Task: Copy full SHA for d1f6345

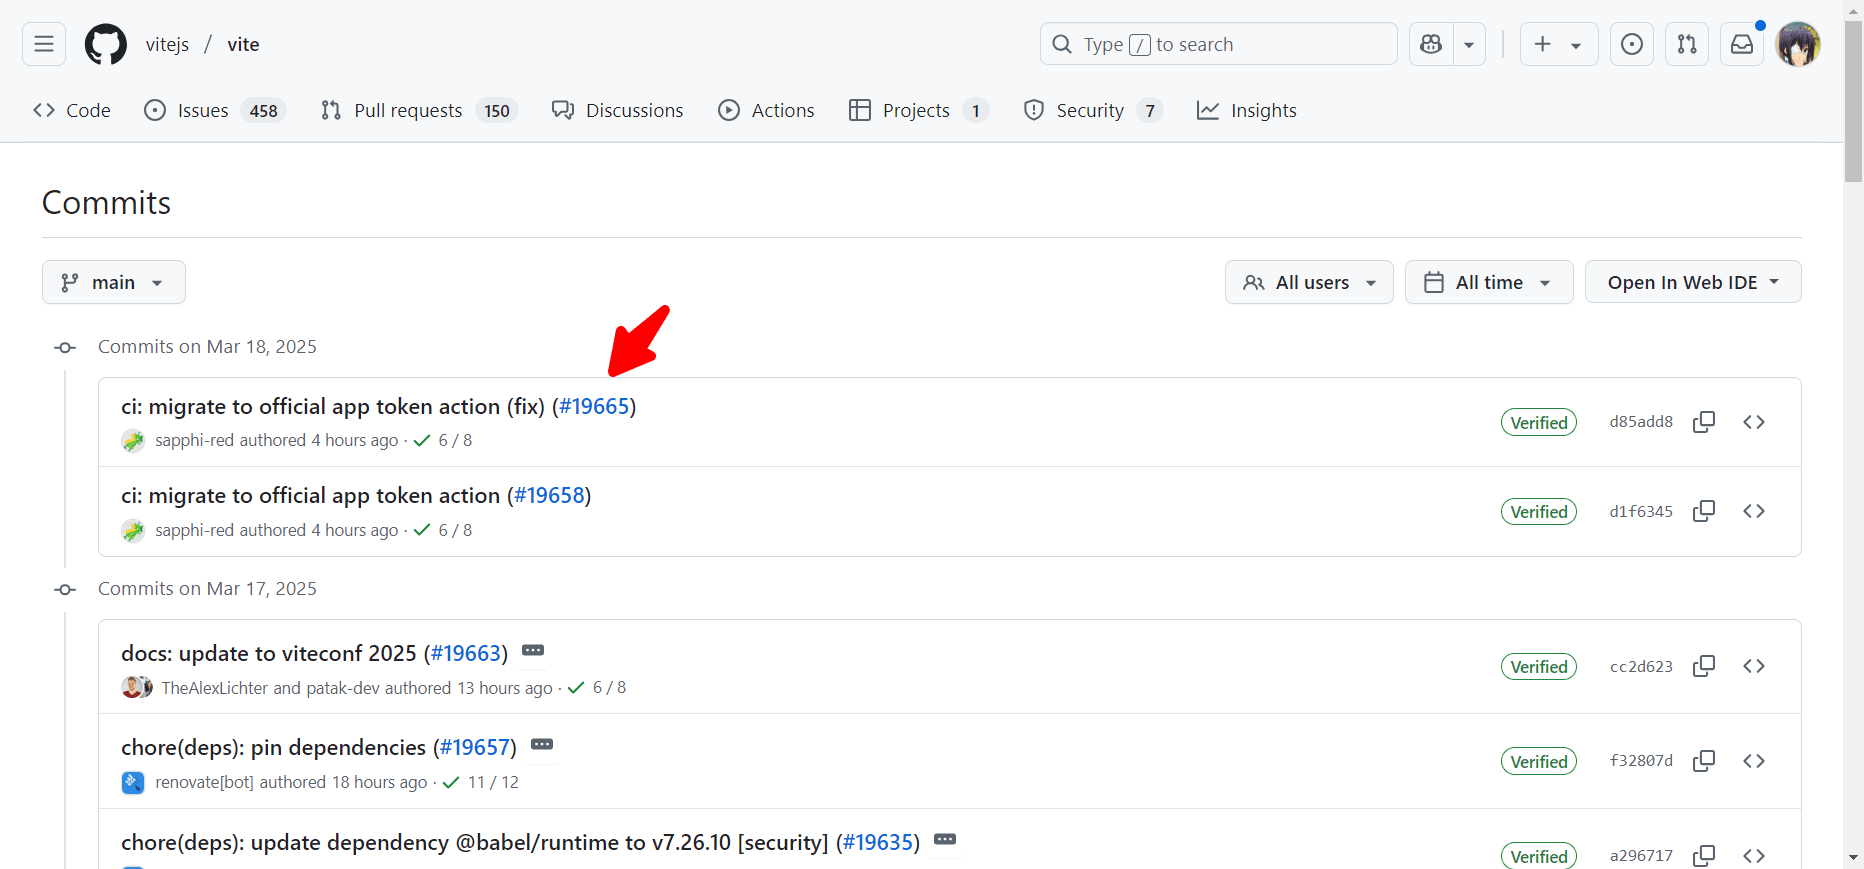Action: [1704, 511]
